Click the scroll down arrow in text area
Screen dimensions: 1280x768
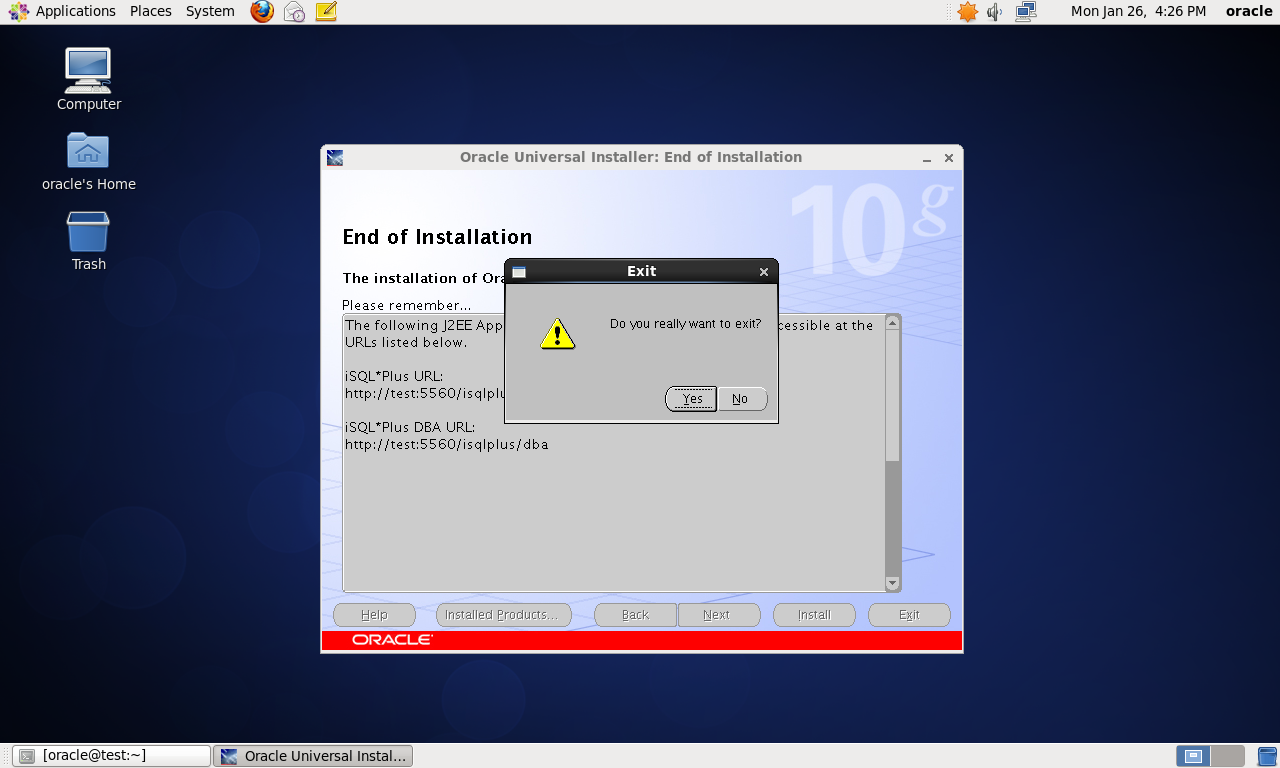pyautogui.click(x=893, y=583)
